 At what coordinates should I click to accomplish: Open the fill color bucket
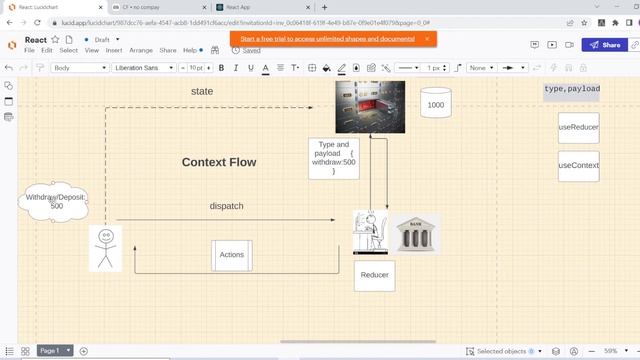327,68
